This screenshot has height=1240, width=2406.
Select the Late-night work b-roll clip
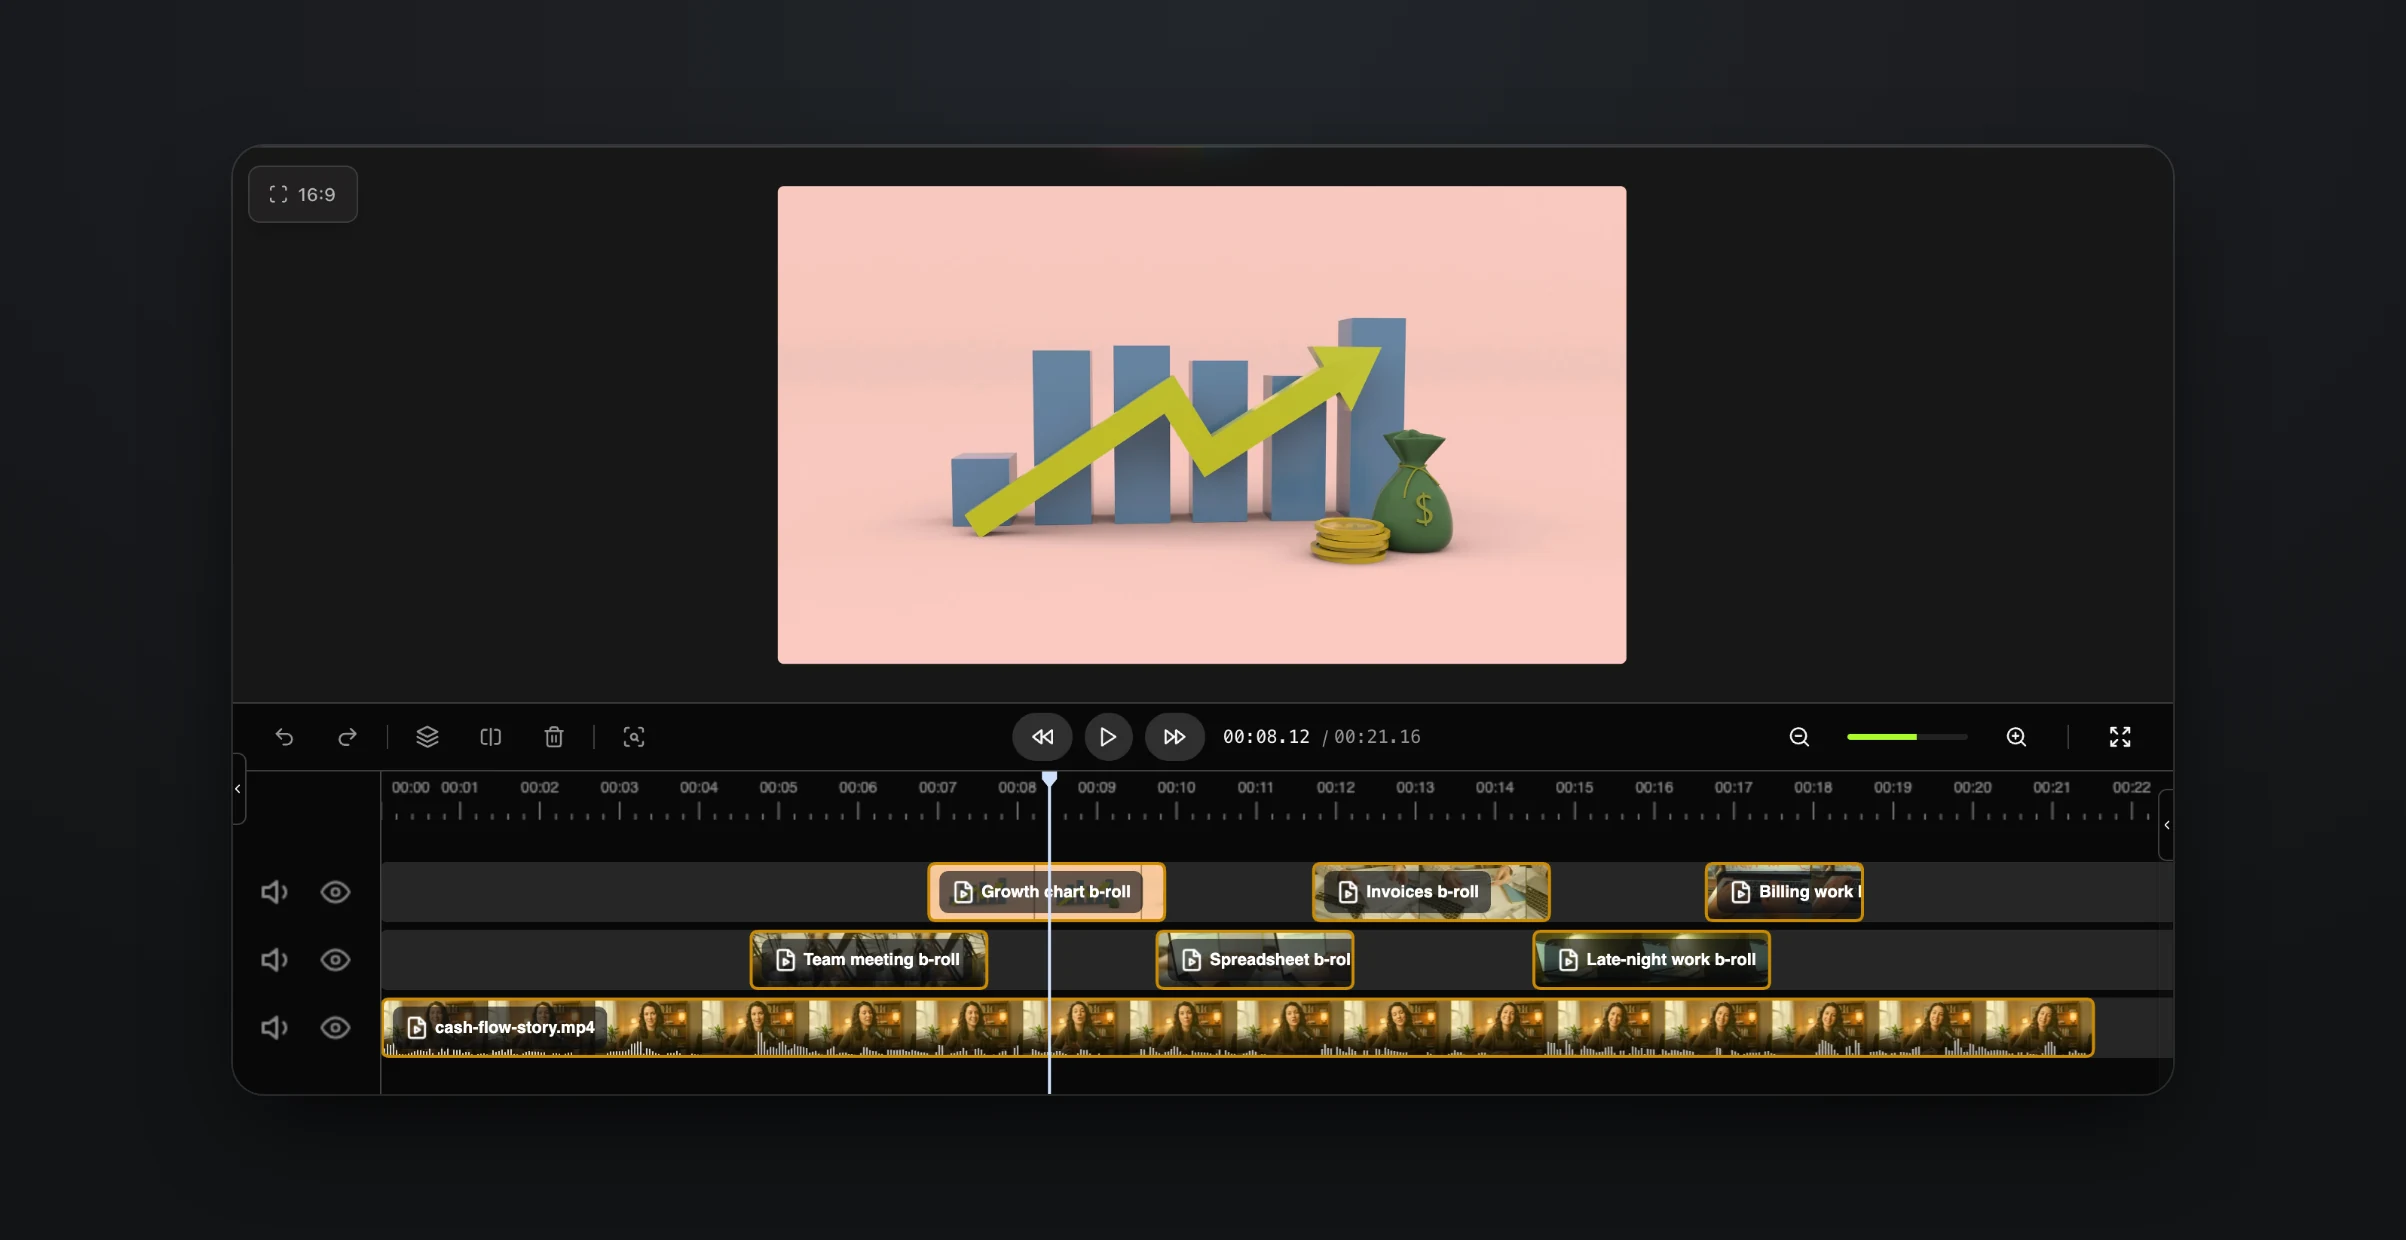(x=1651, y=960)
